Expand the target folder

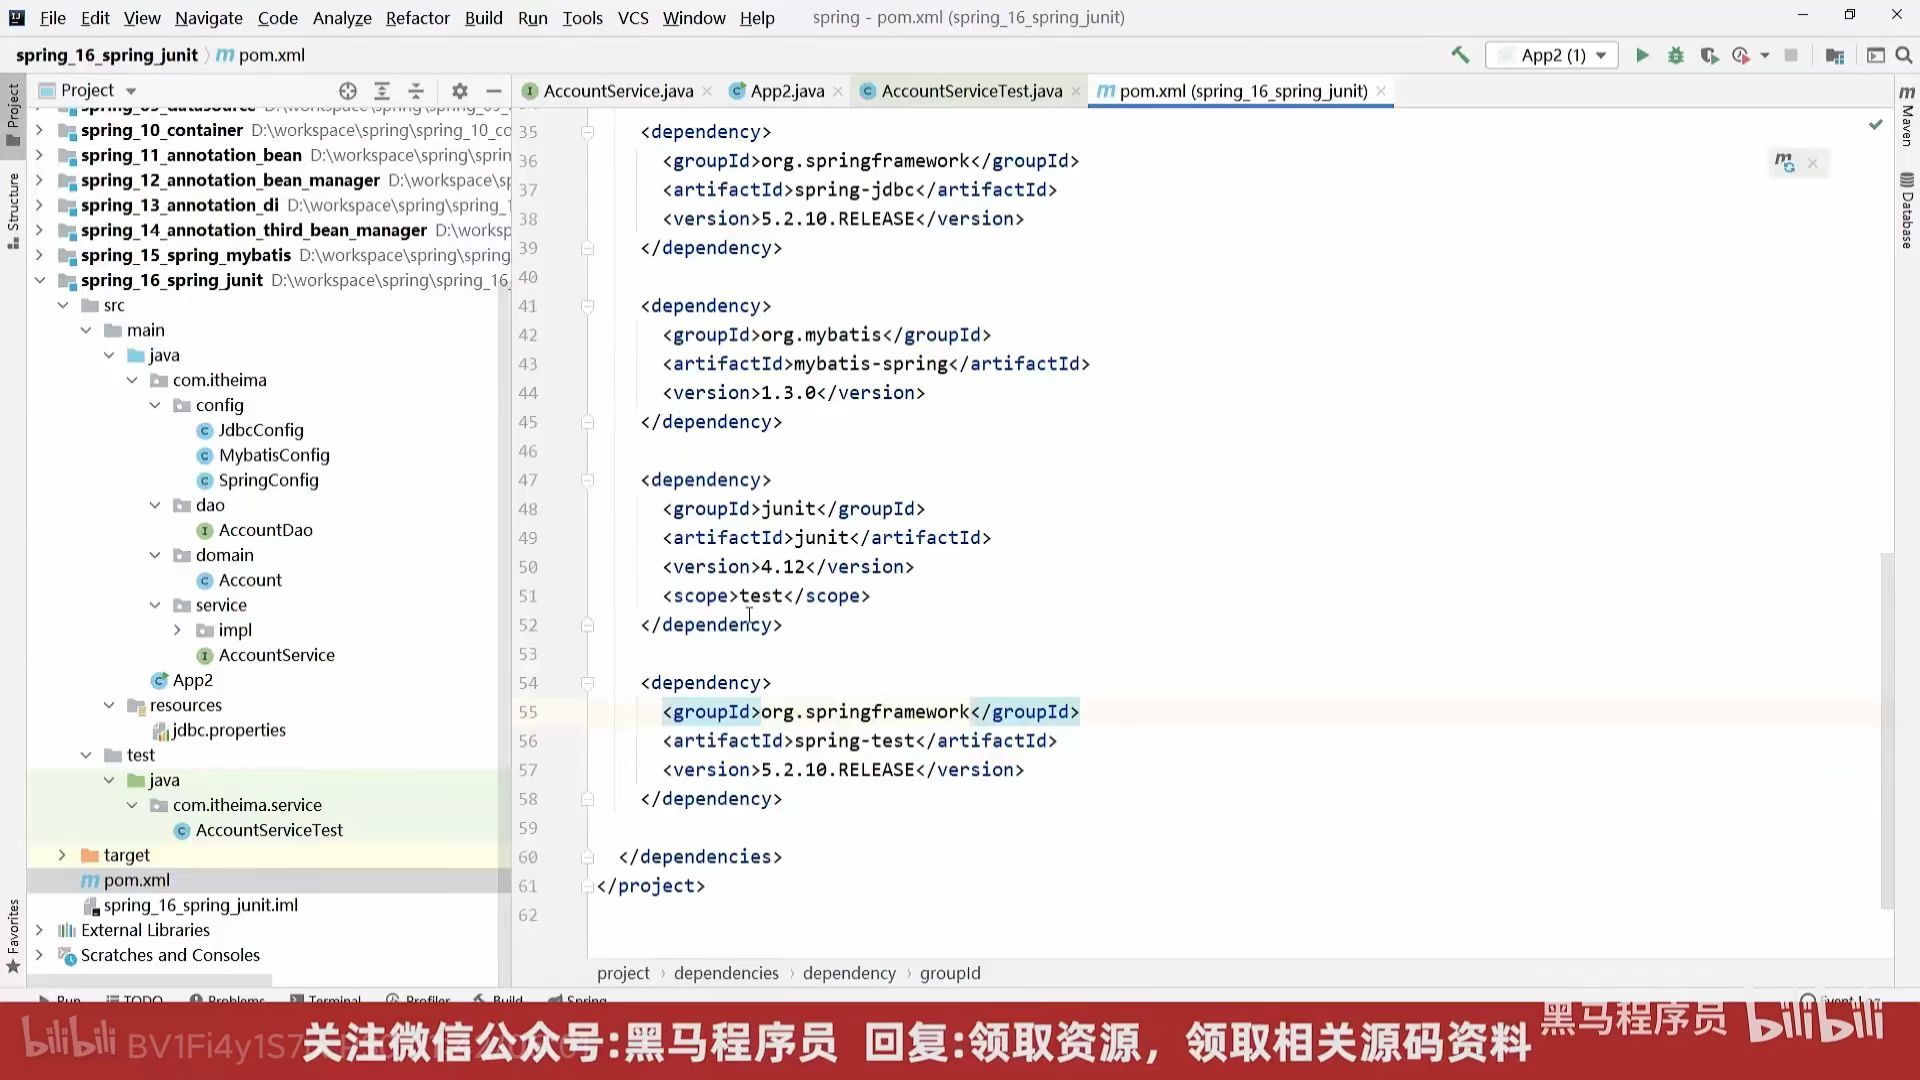tap(62, 855)
